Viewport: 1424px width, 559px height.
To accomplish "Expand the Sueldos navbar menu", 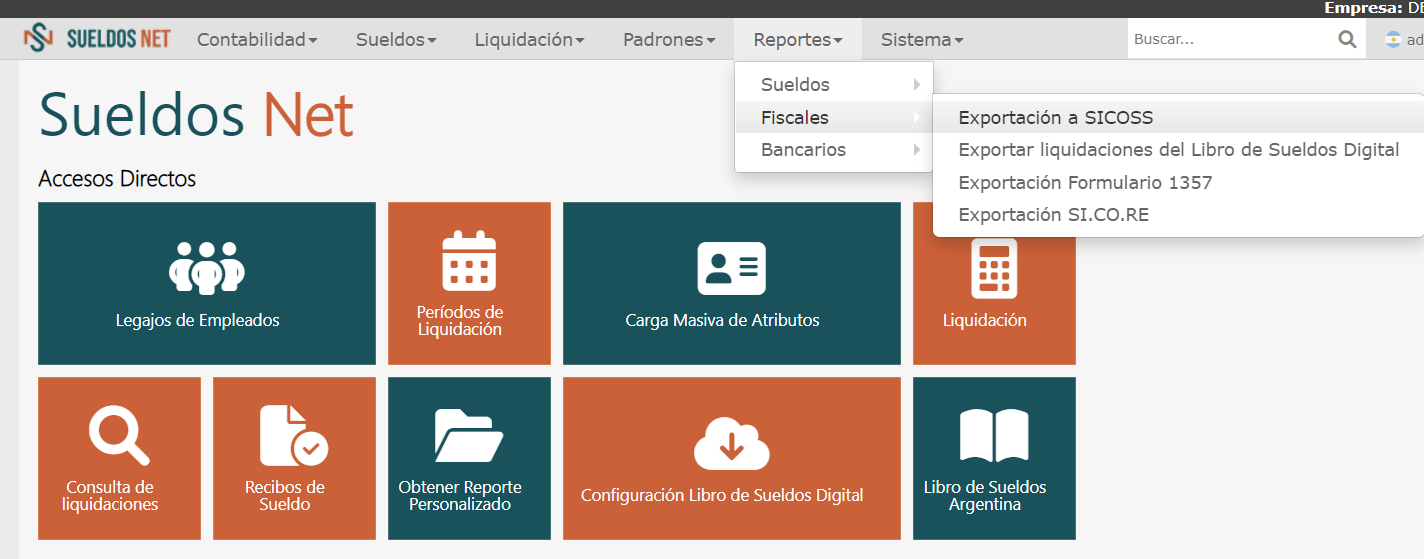I will pyautogui.click(x=396, y=40).
